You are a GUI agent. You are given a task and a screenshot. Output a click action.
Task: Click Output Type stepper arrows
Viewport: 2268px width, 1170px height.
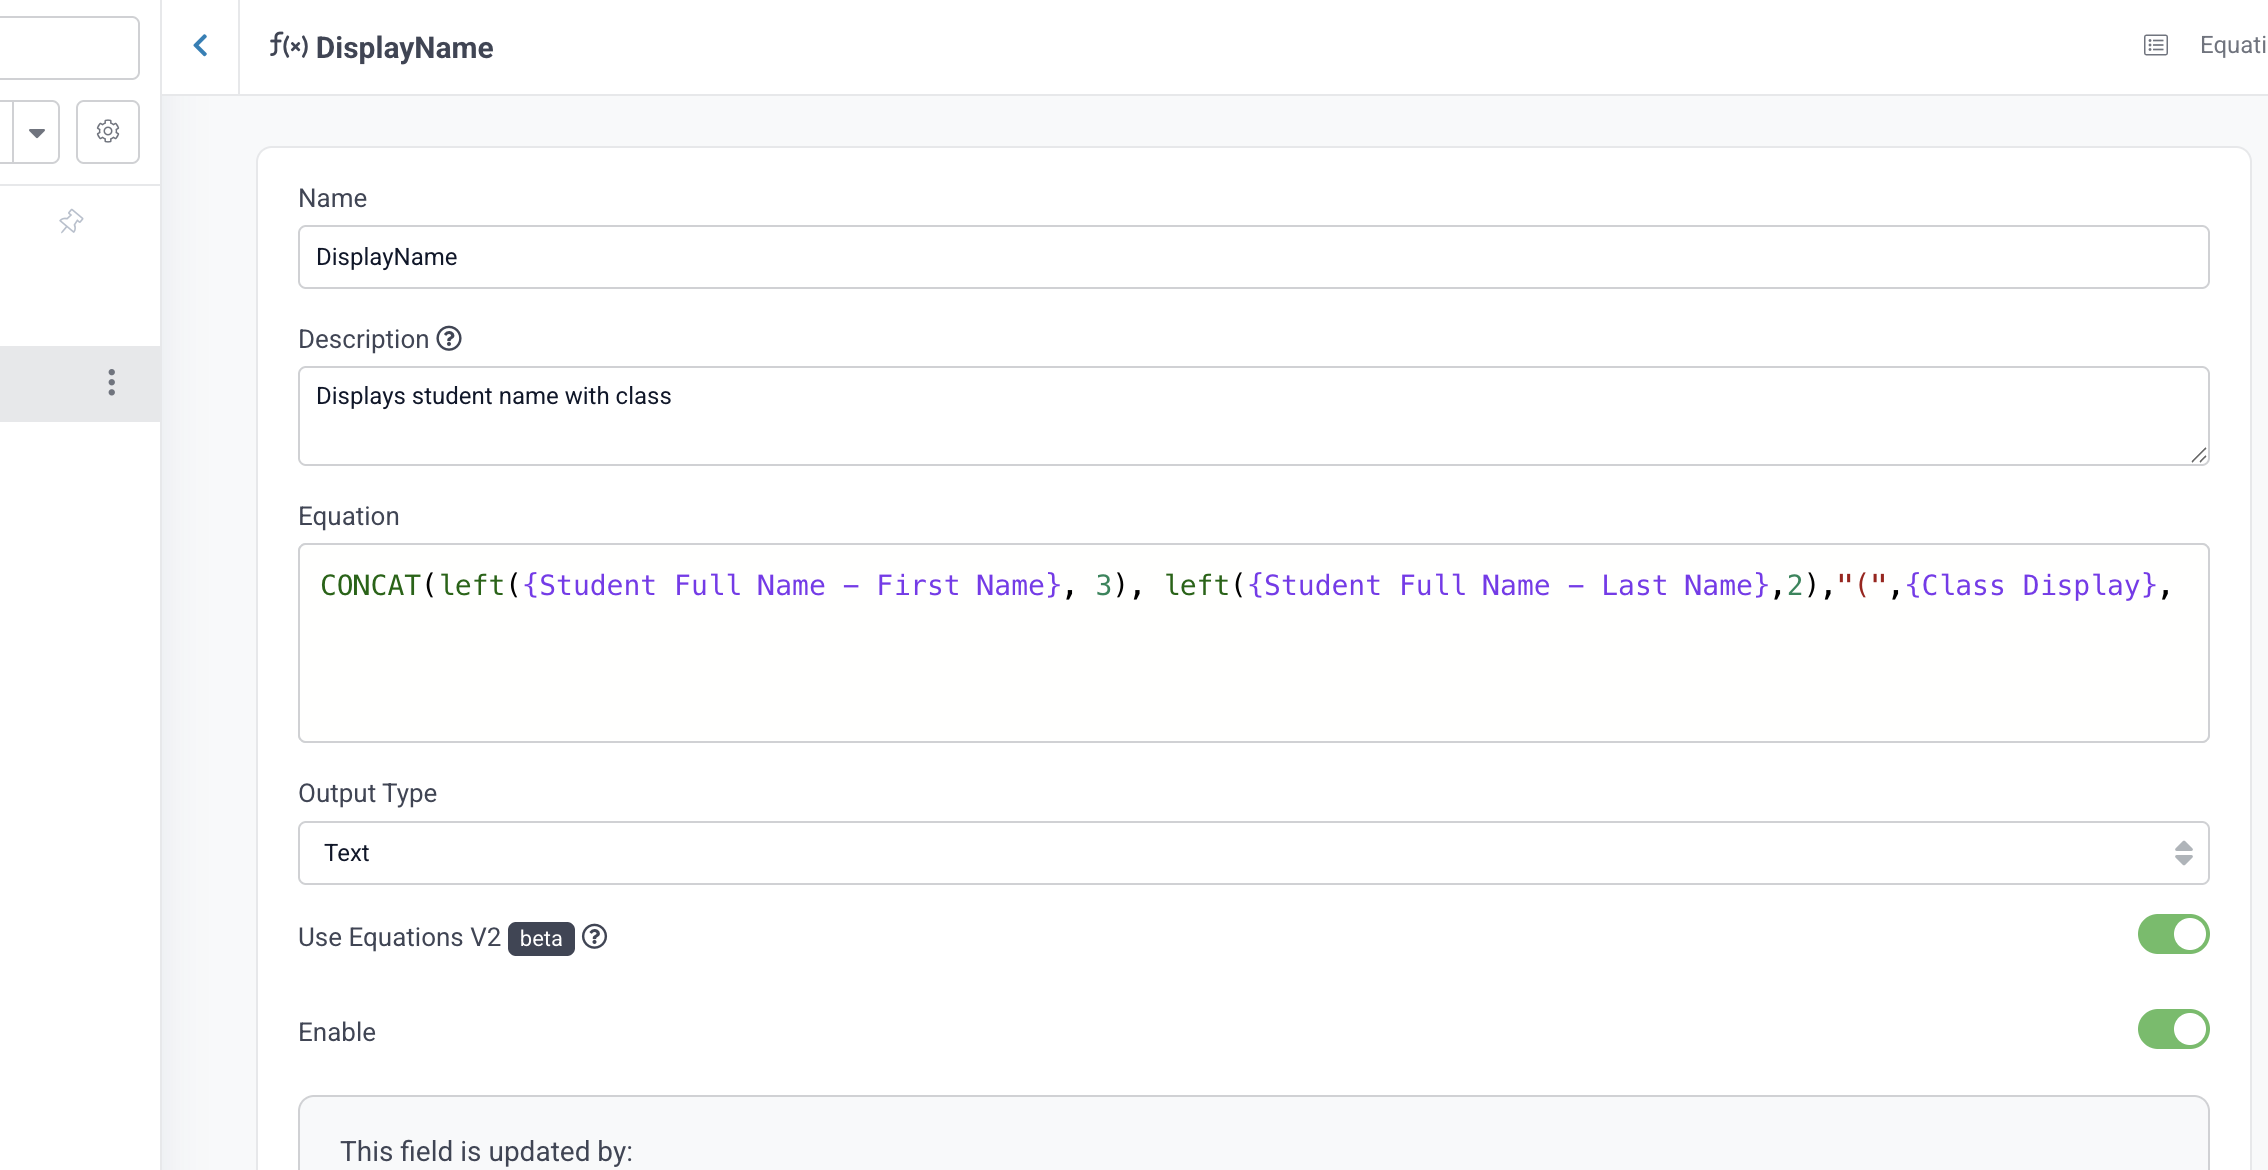tap(2184, 853)
